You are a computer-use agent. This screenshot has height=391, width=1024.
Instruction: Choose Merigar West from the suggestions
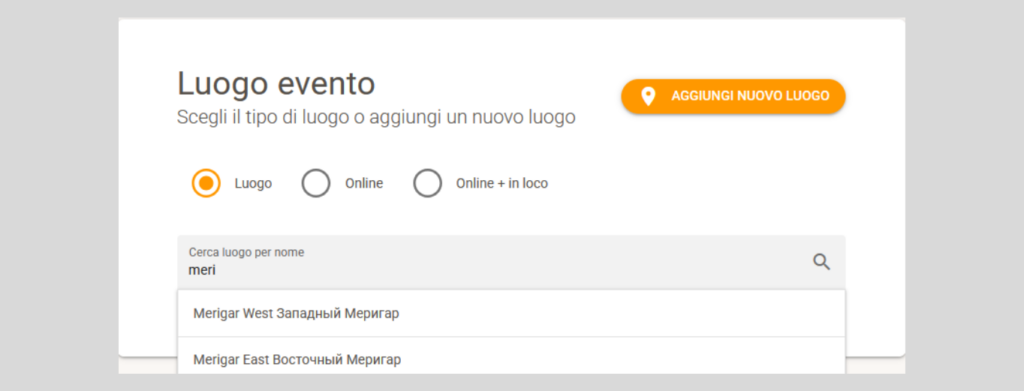(x=511, y=313)
